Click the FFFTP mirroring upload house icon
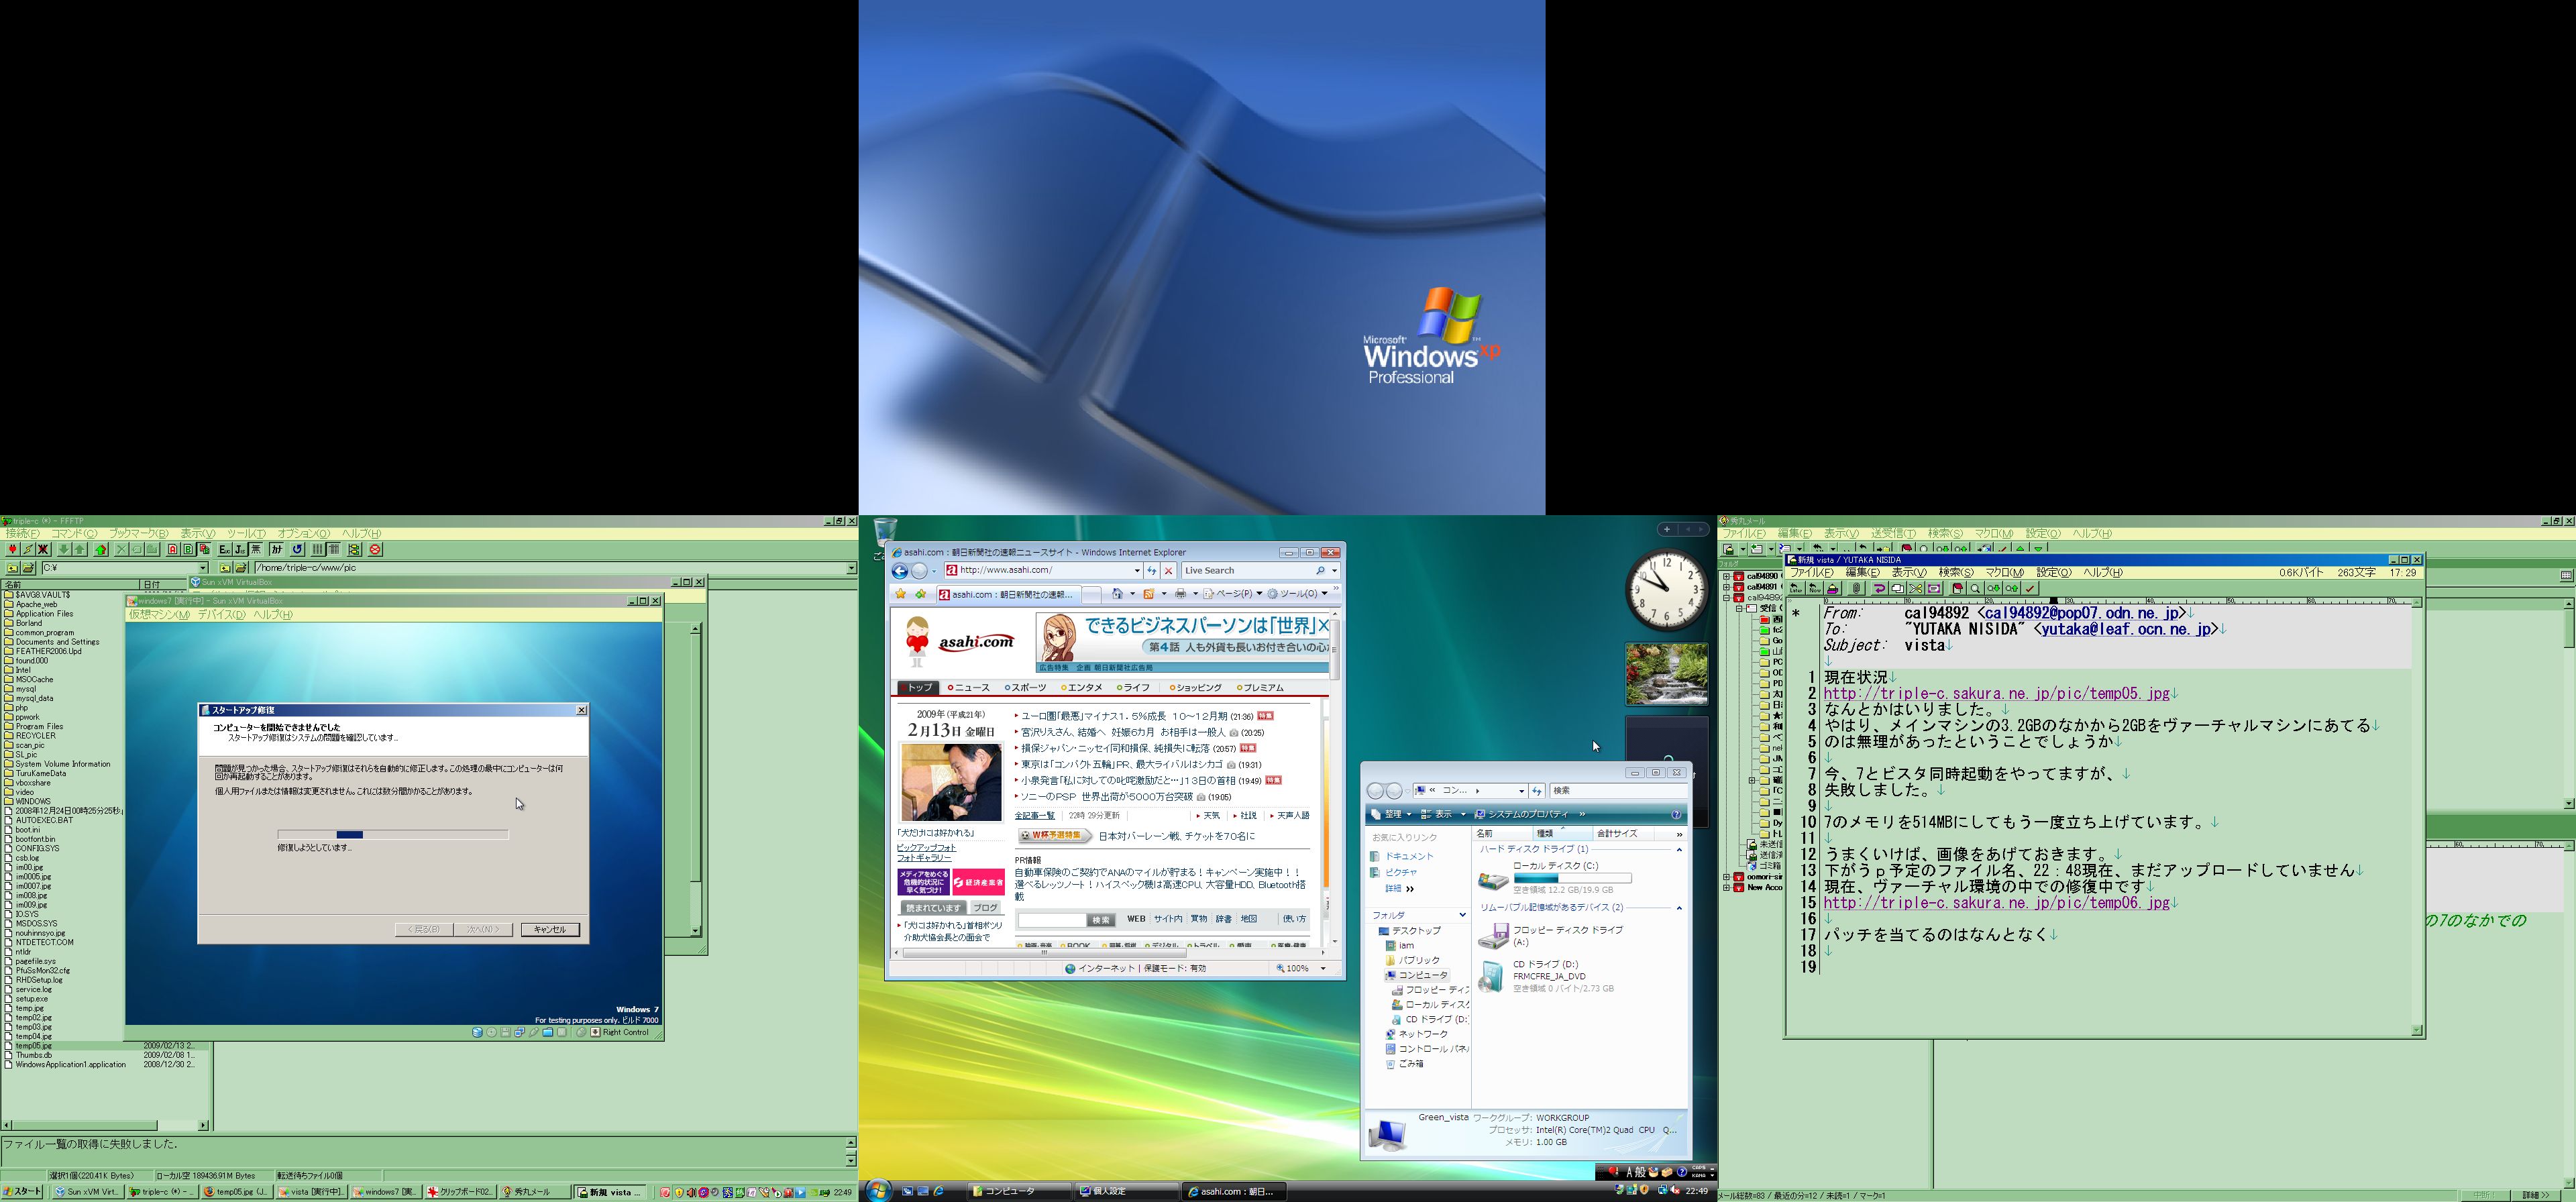The image size is (2576, 1202). point(101,549)
